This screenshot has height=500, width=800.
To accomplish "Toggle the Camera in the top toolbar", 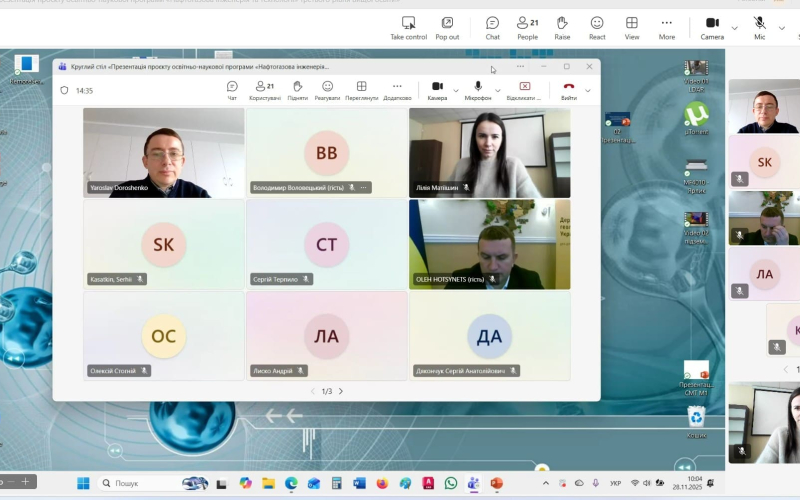I will (712, 27).
